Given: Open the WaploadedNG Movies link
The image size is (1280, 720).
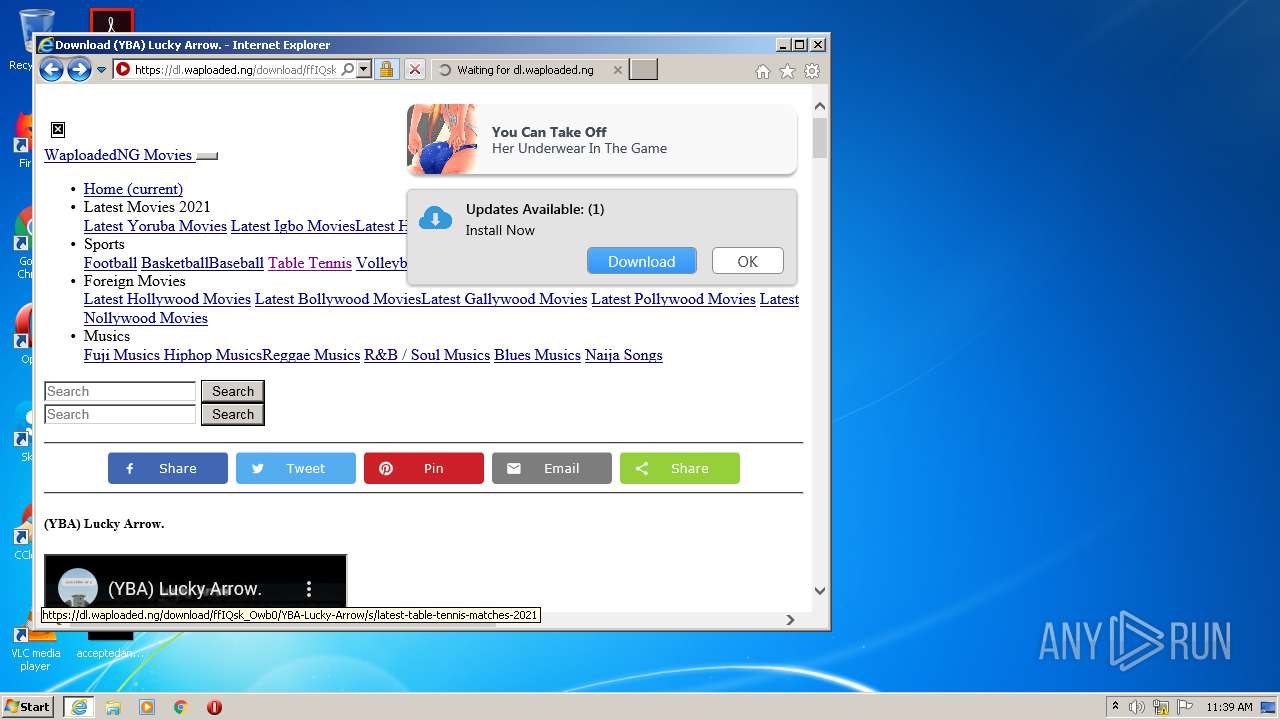Looking at the screenshot, I should 118,155.
